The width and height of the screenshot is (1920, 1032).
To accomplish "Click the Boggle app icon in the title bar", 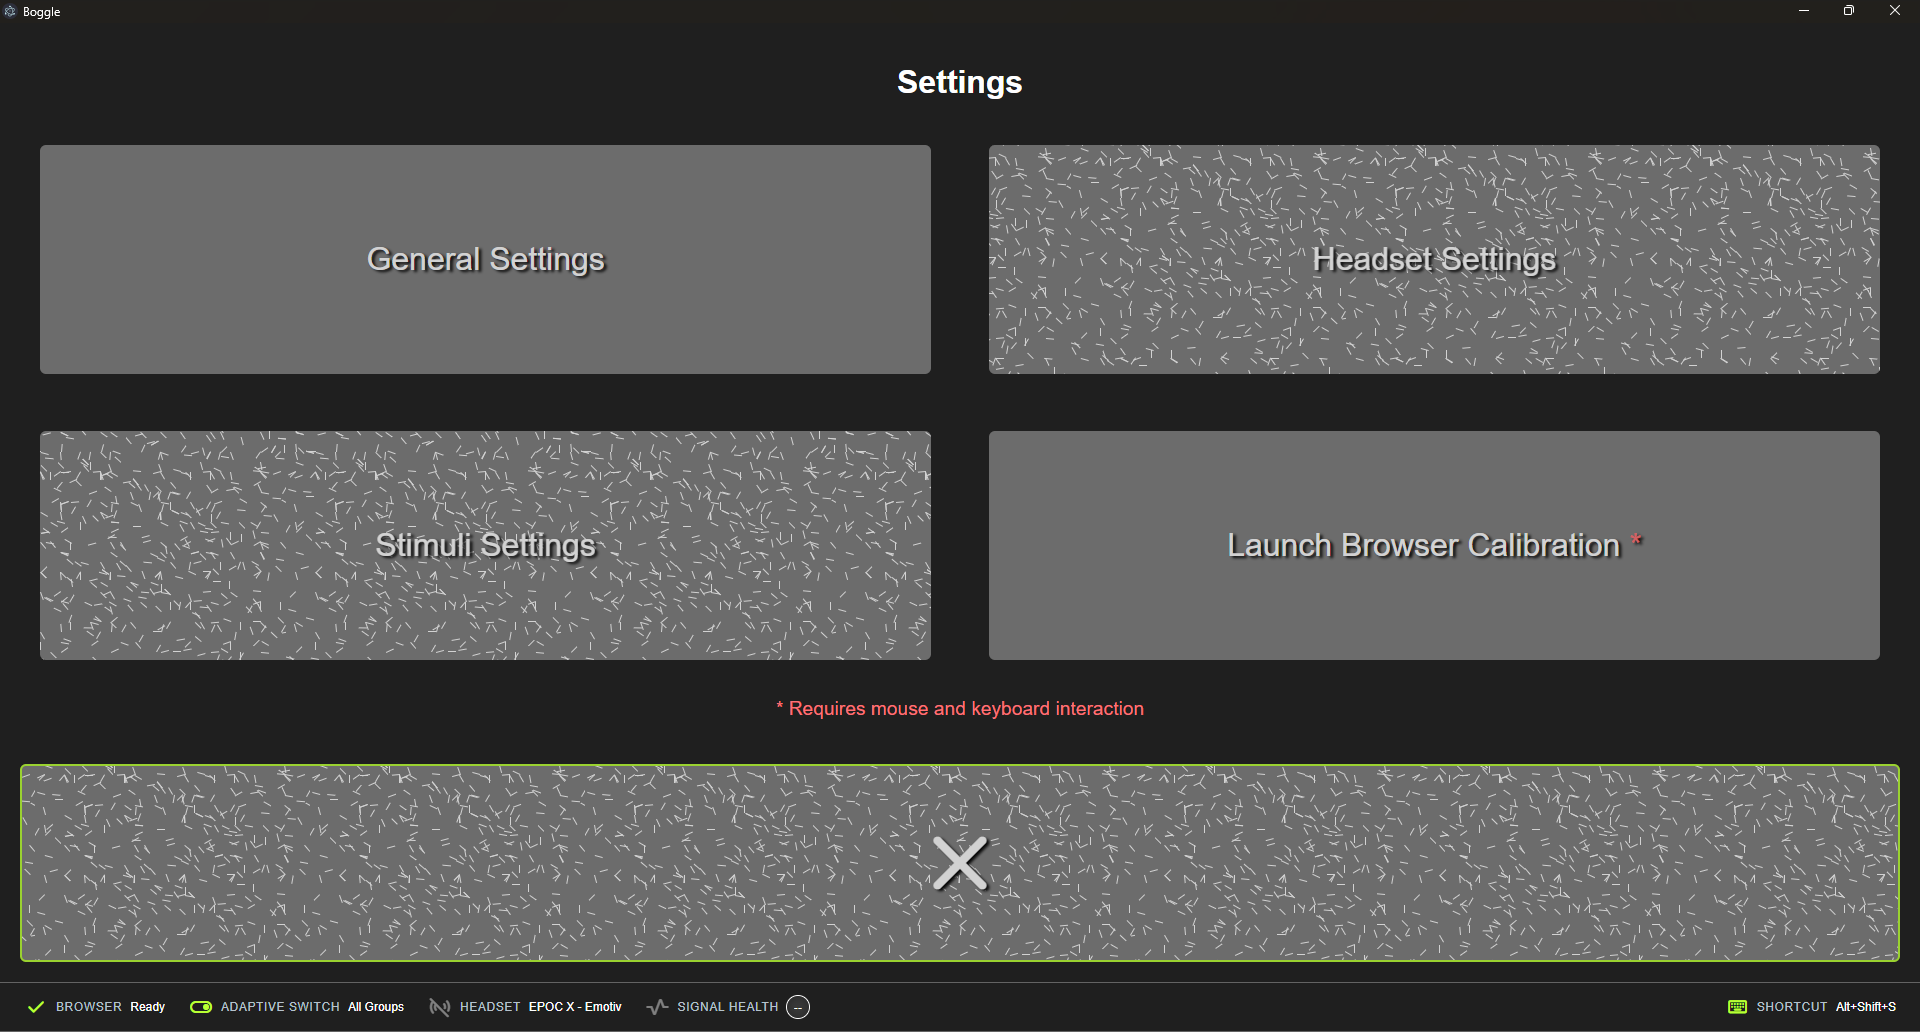I will pyautogui.click(x=10, y=11).
